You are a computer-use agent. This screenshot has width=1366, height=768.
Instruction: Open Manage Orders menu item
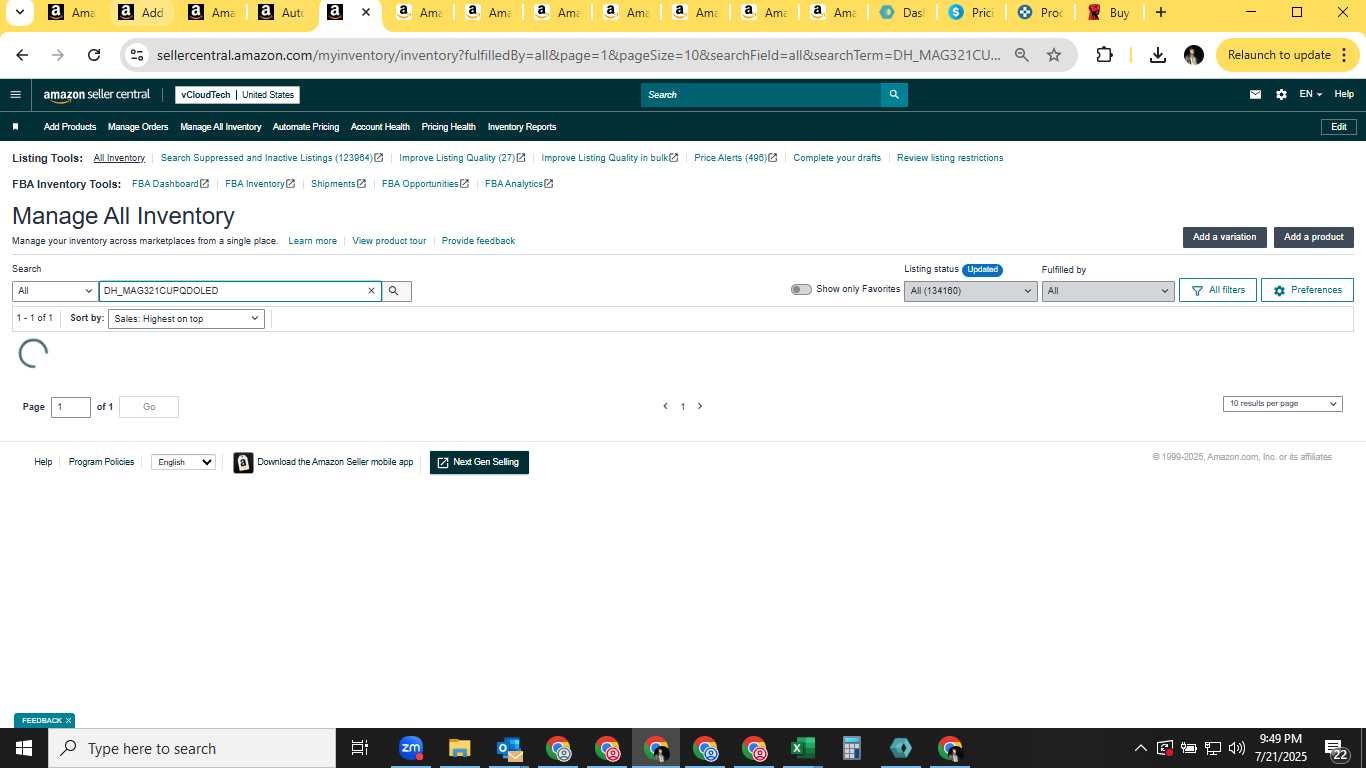tap(138, 127)
